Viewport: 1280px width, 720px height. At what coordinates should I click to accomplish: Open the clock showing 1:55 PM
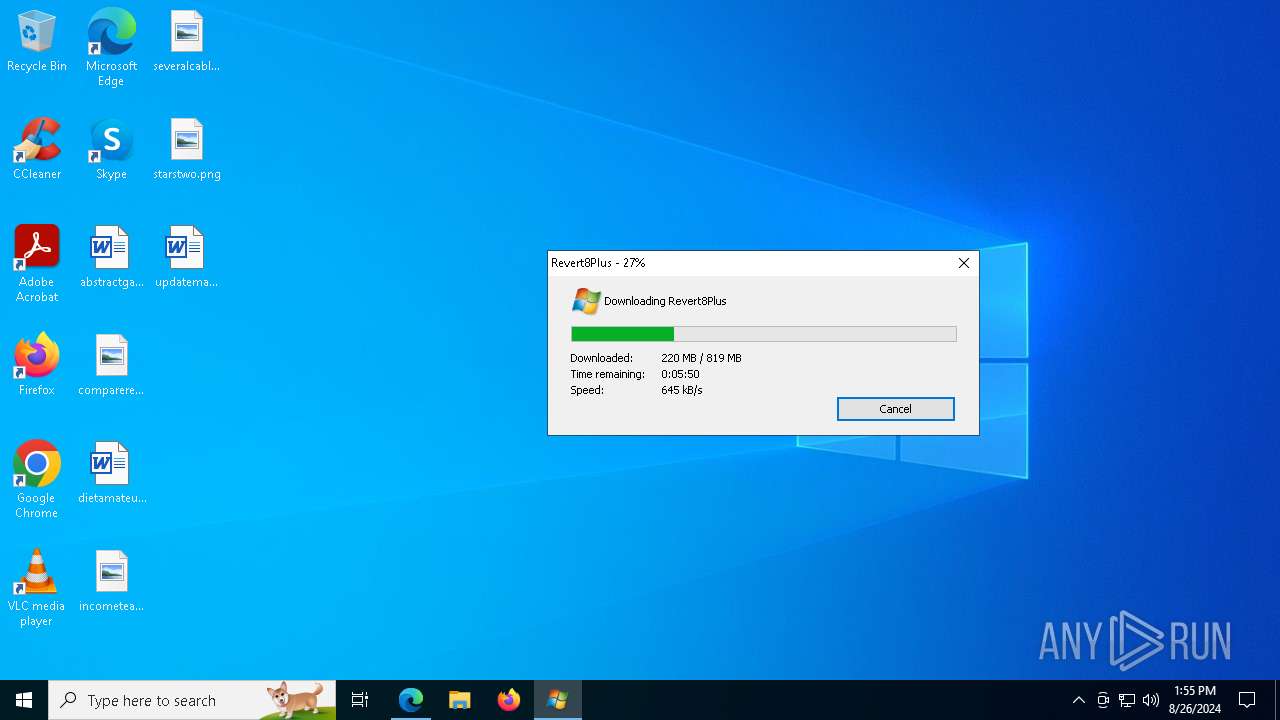[x=1195, y=700]
